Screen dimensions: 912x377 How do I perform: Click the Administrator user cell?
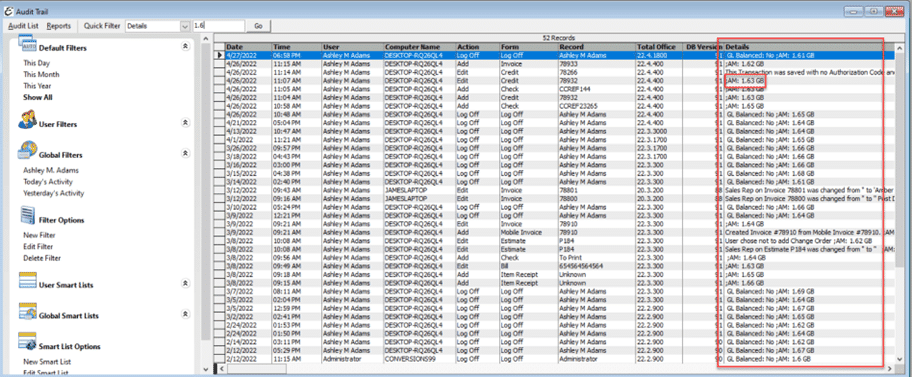tap(352, 359)
